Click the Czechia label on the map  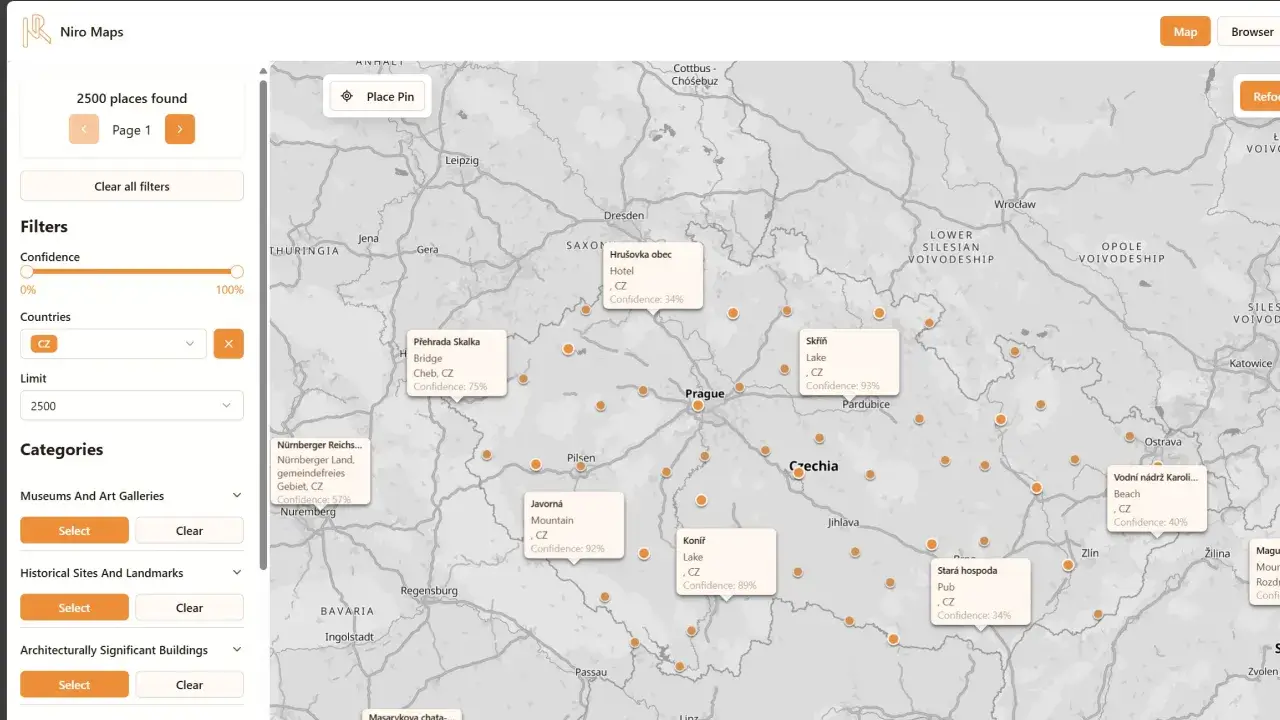tap(814, 466)
